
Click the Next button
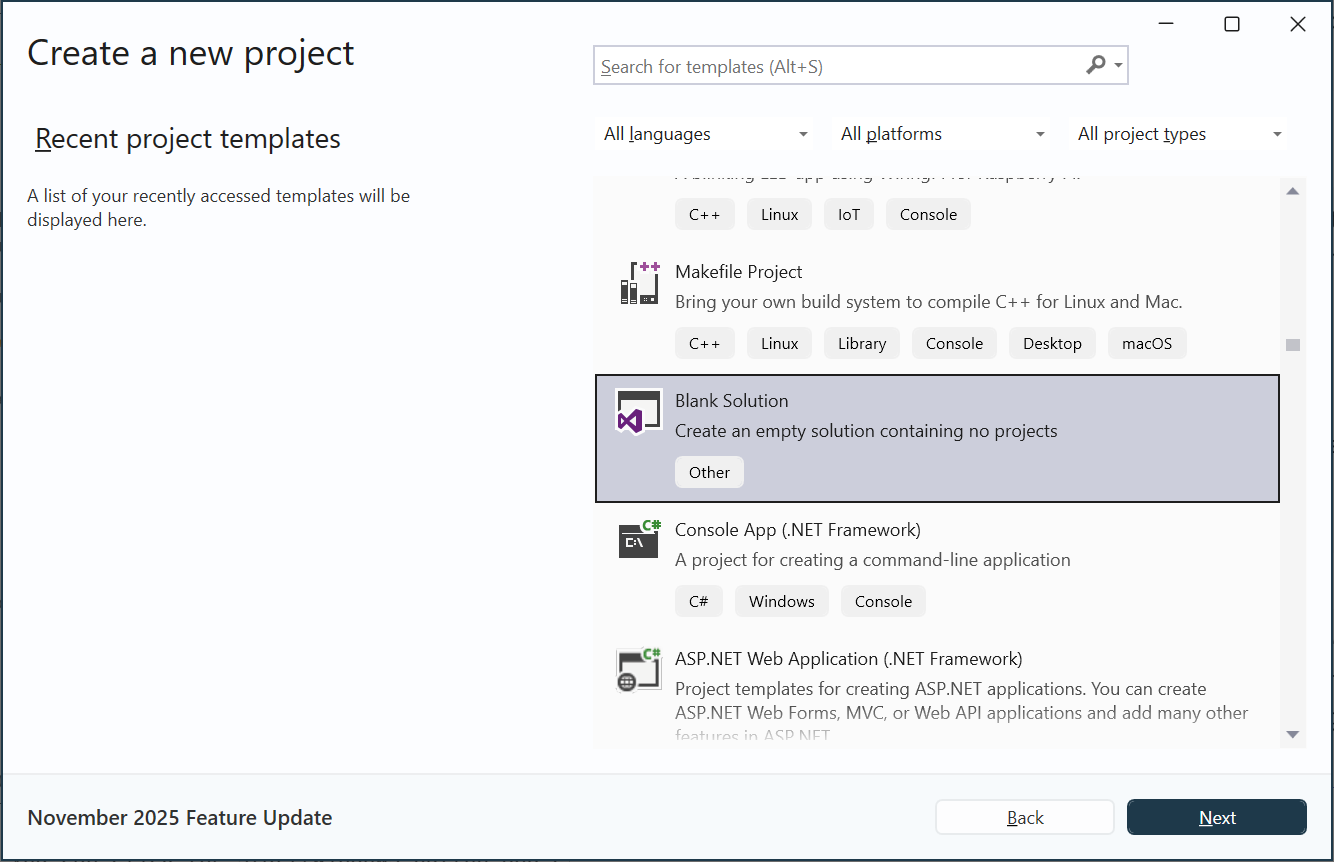1217,818
